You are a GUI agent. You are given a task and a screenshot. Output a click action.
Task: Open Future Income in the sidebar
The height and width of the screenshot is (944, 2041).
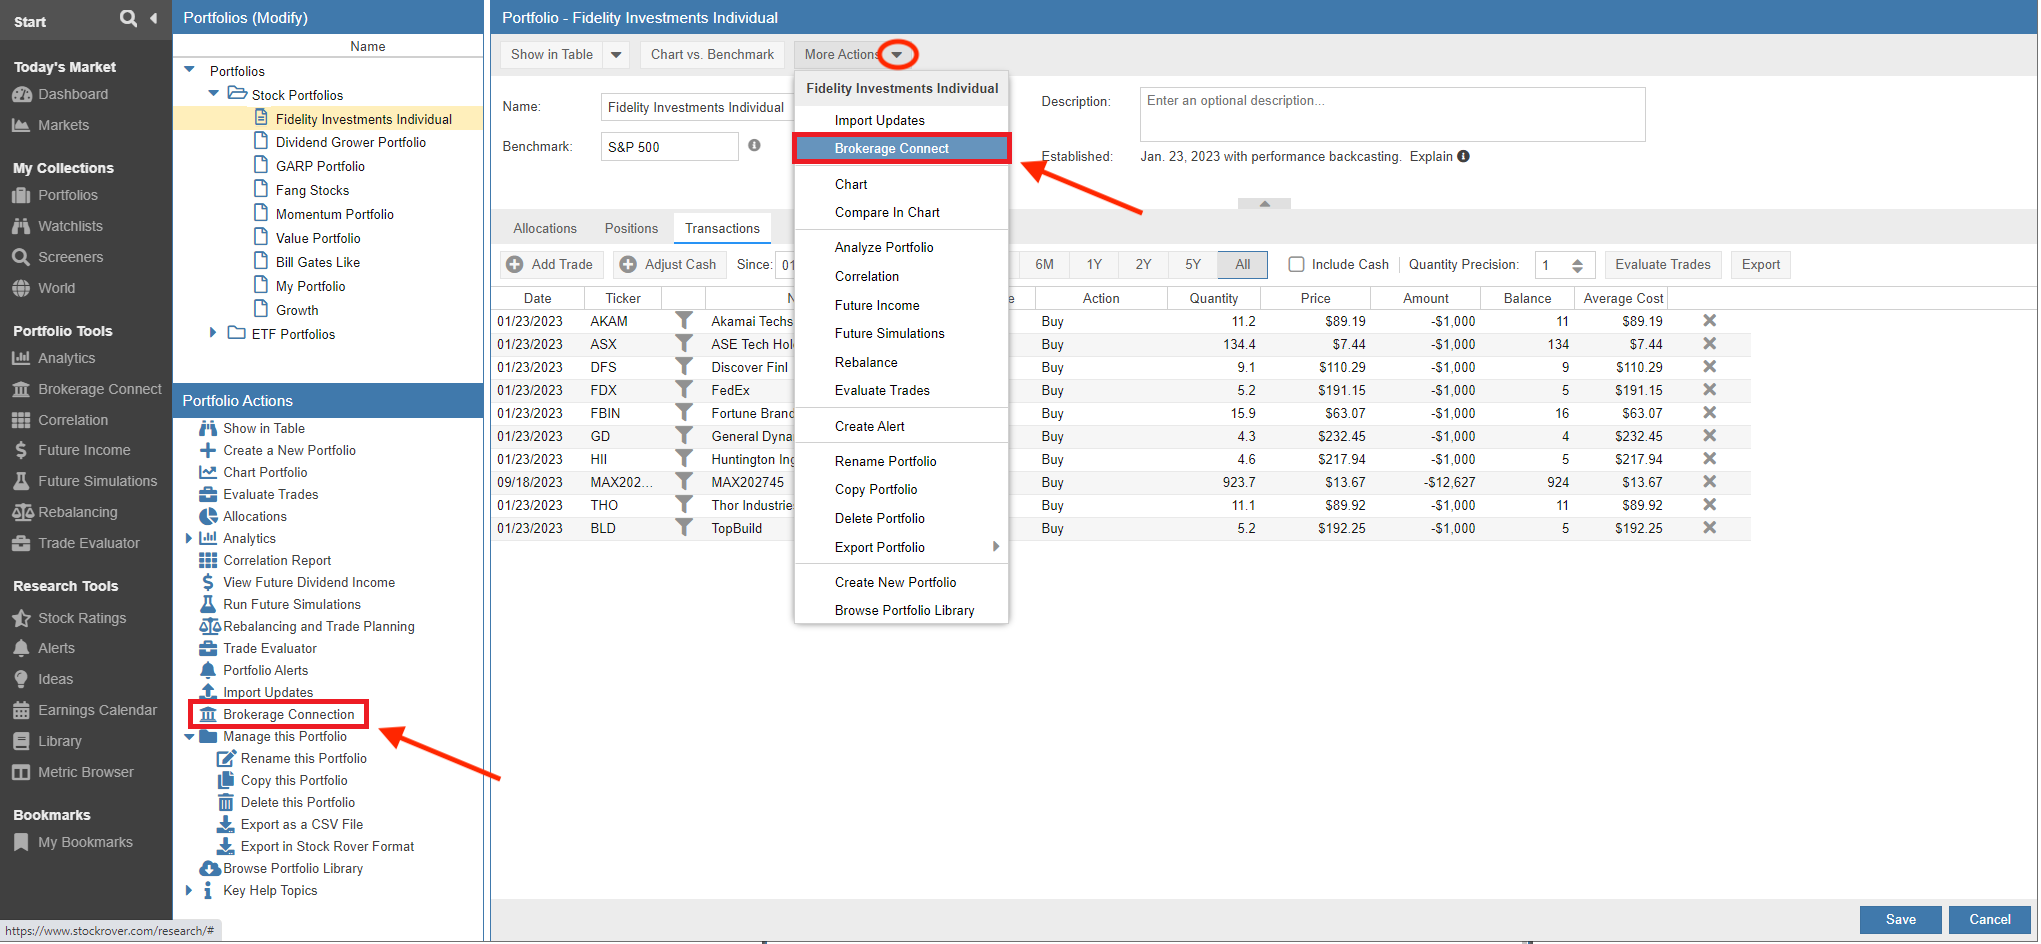tap(84, 450)
